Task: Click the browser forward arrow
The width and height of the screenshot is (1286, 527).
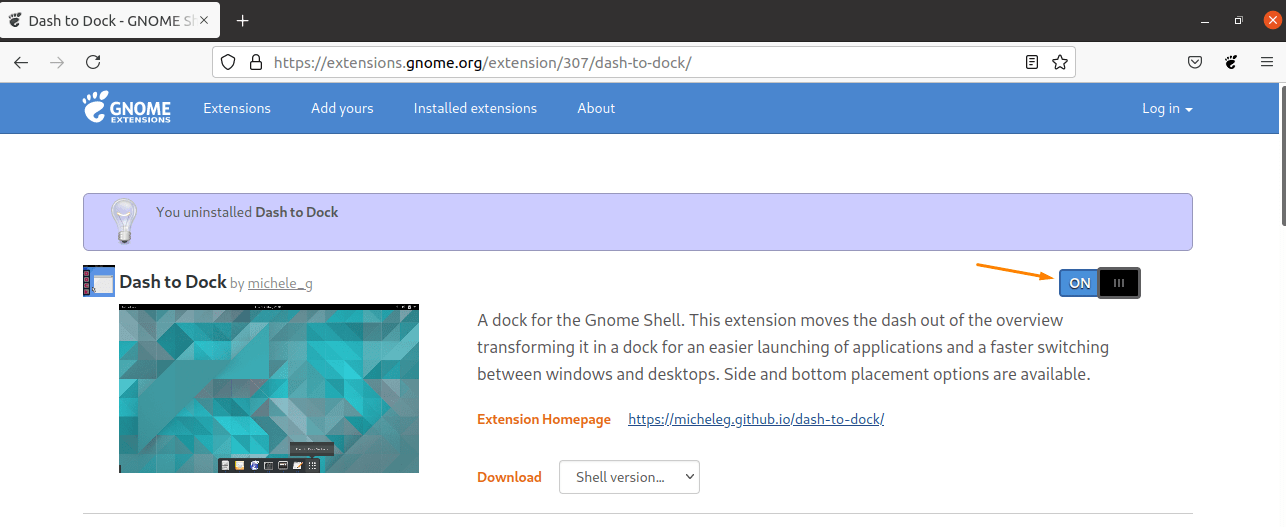Action: (x=57, y=62)
